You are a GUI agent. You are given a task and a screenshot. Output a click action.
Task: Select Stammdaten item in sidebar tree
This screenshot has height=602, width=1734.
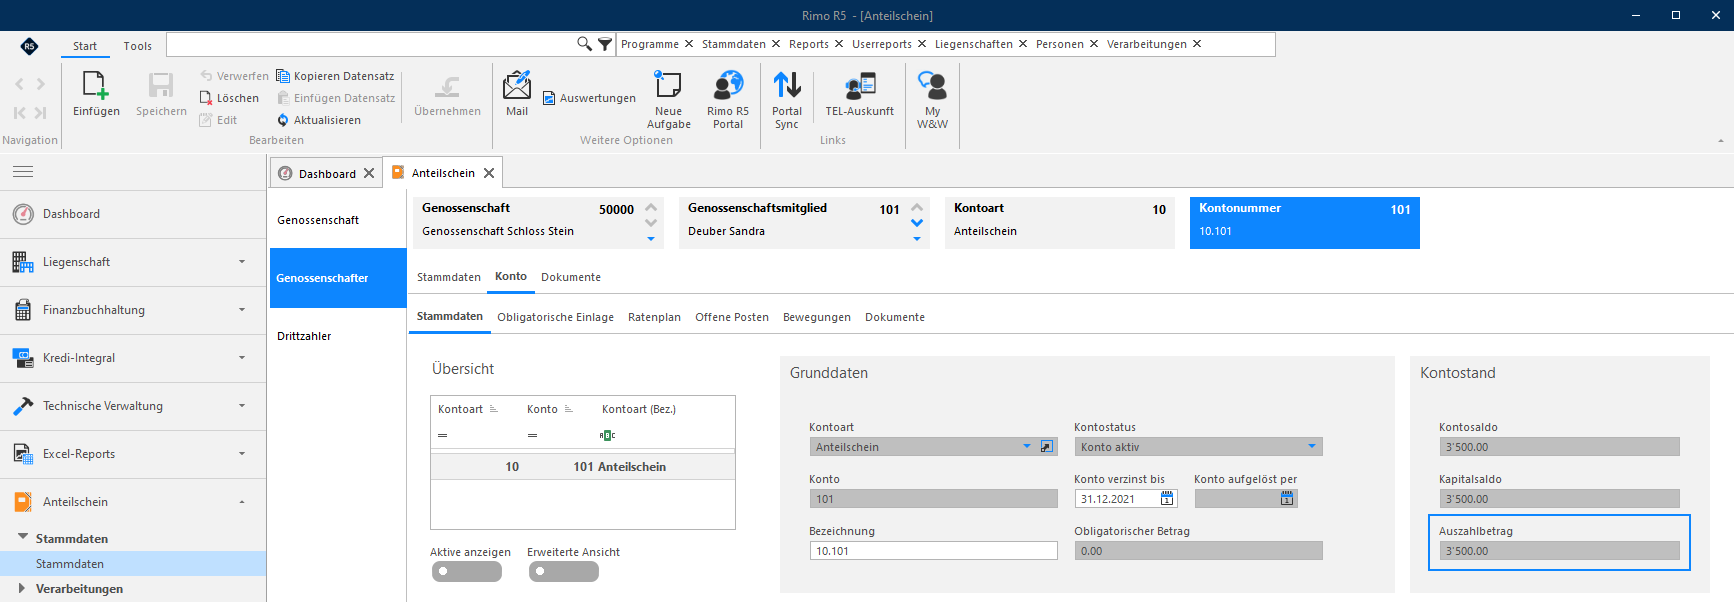click(x=133, y=564)
